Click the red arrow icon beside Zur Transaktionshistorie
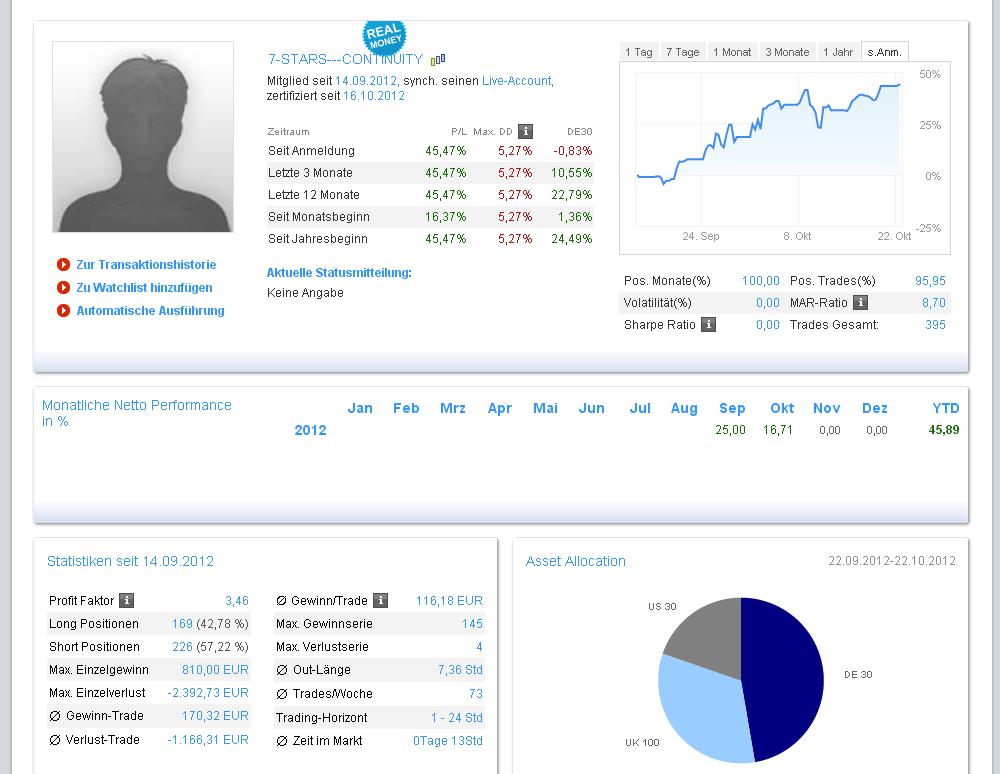 click(63, 265)
